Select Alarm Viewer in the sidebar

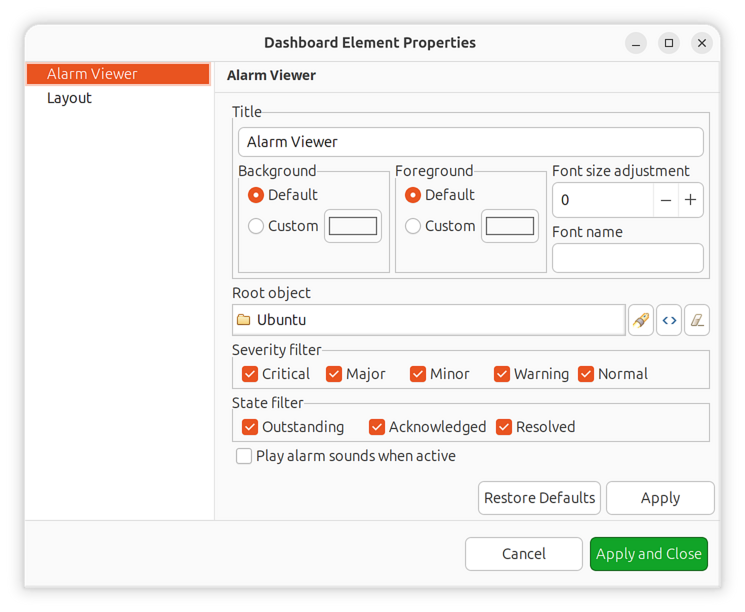point(92,74)
